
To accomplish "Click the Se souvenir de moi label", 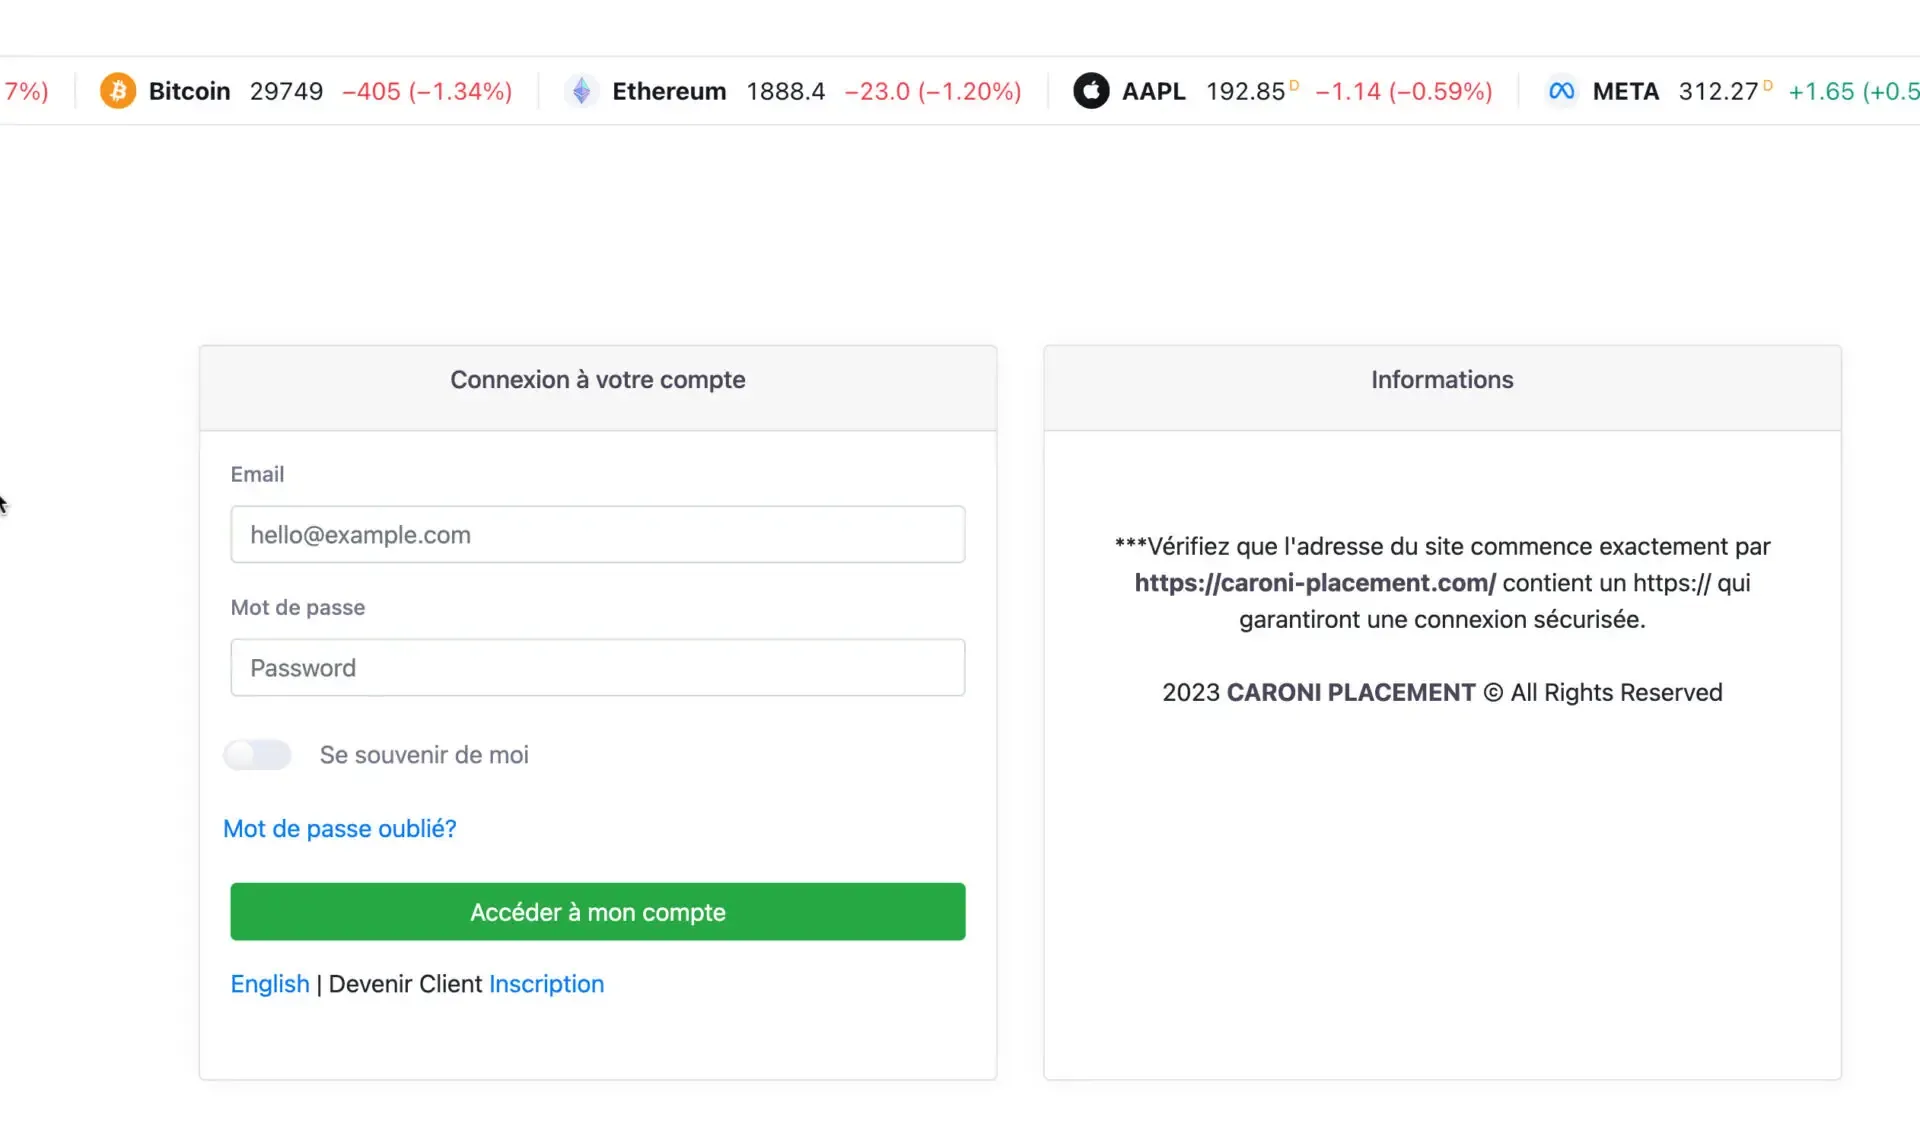I will [x=424, y=755].
